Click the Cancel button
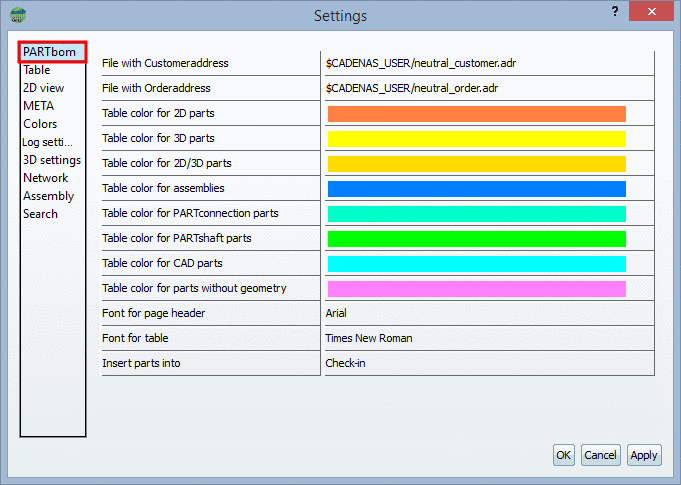 600,455
